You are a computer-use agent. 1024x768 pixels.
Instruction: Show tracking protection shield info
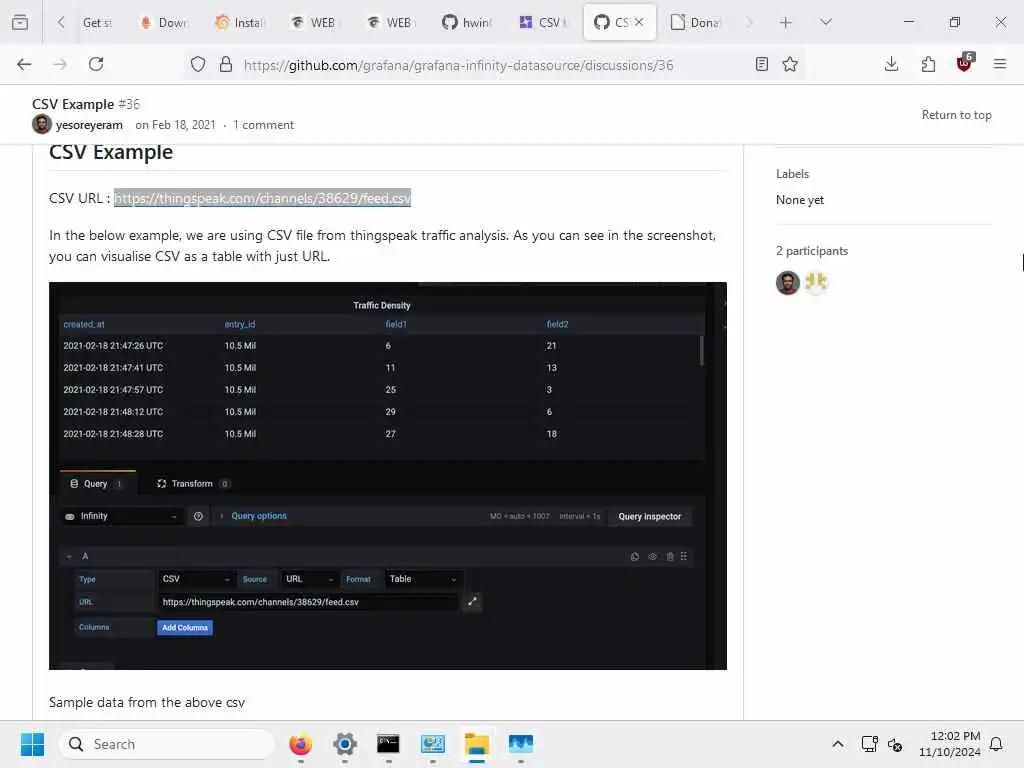point(198,64)
